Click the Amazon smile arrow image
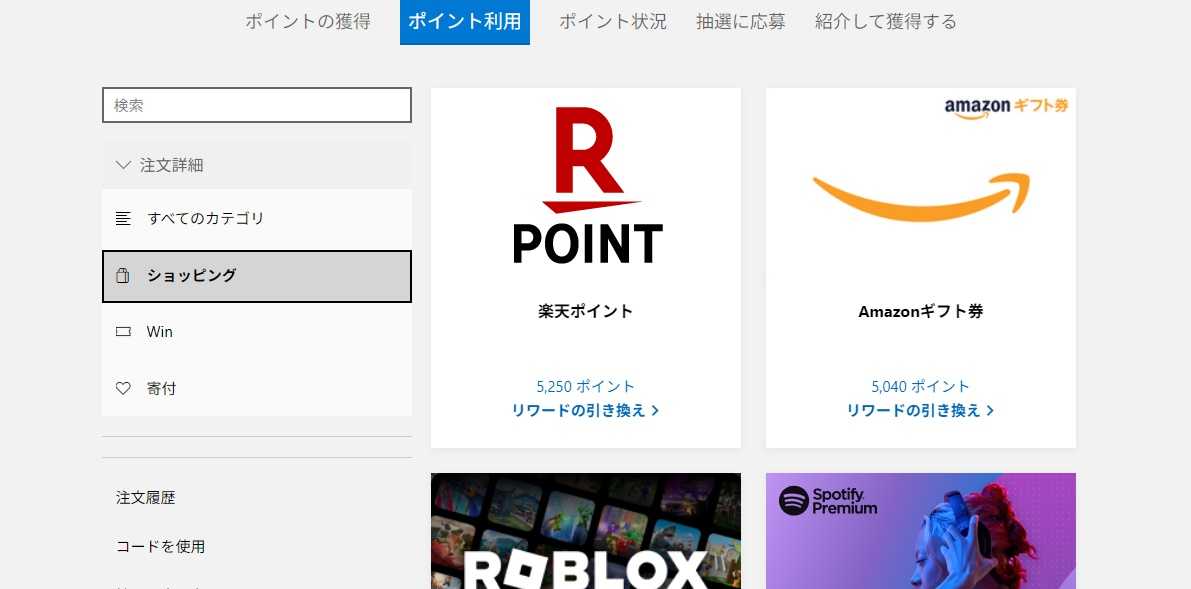1191x589 pixels. coord(921,198)
